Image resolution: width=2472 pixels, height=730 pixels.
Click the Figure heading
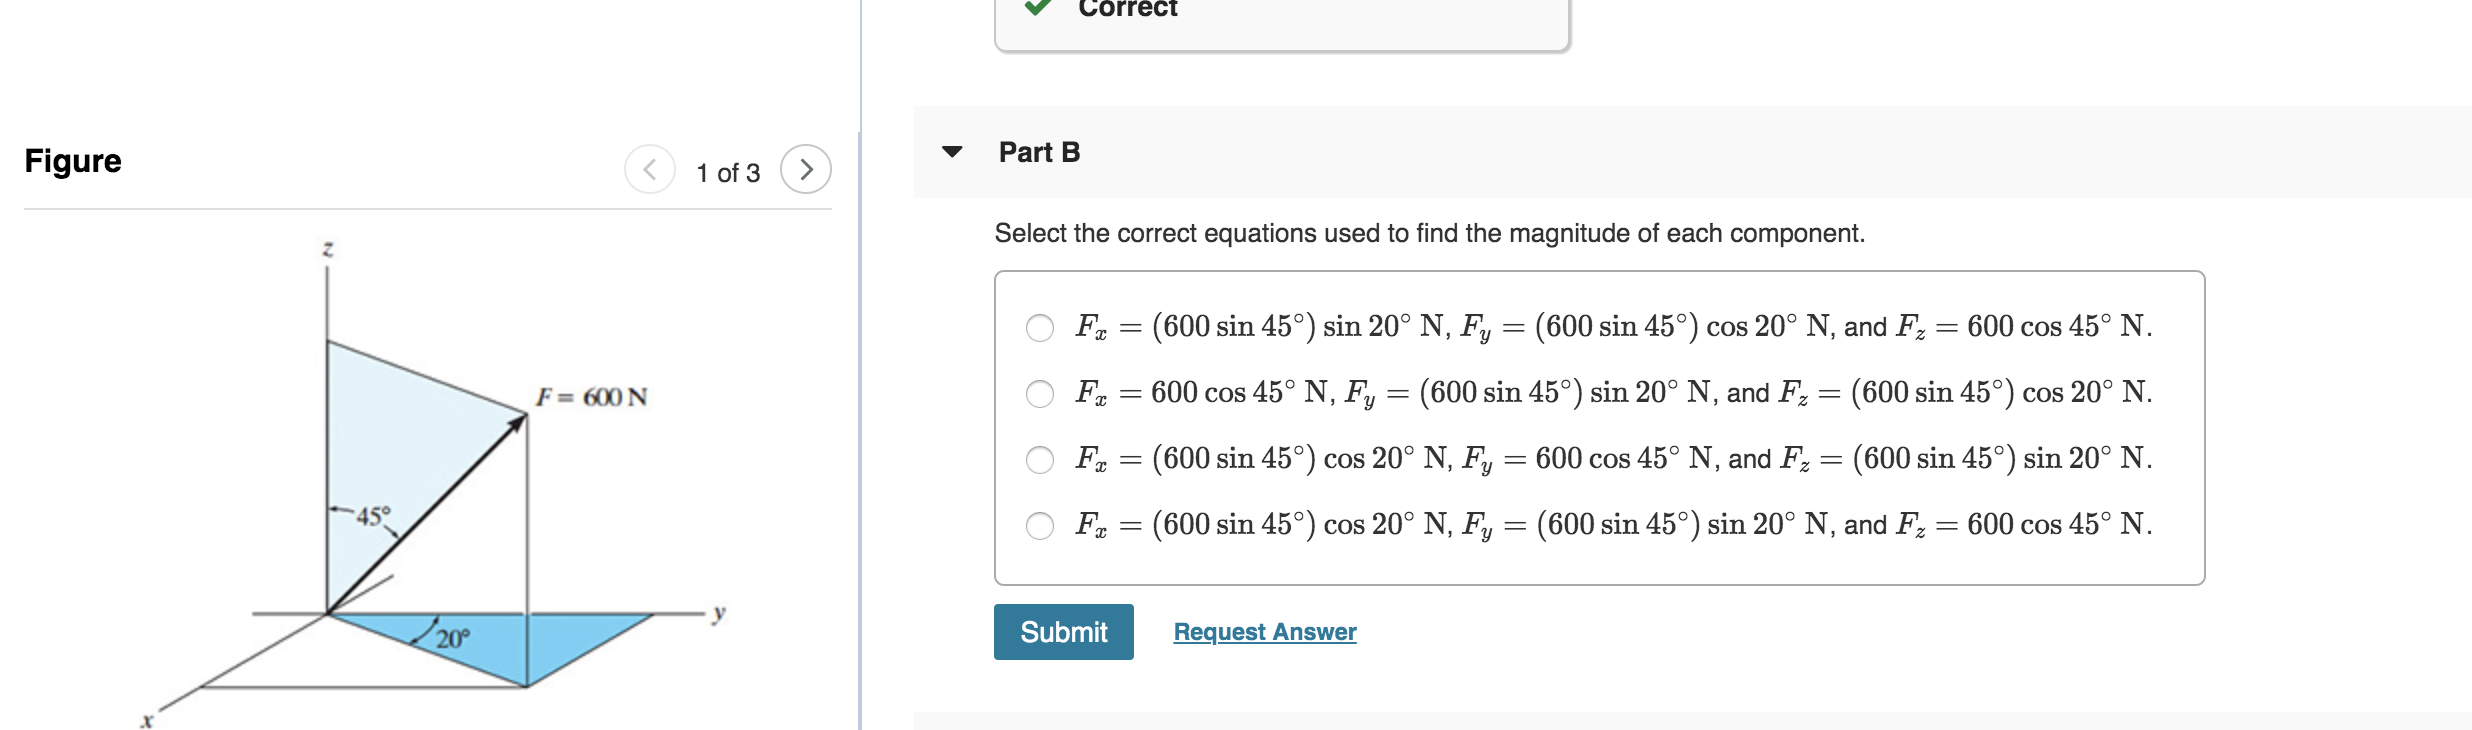(x=74, y=162)
